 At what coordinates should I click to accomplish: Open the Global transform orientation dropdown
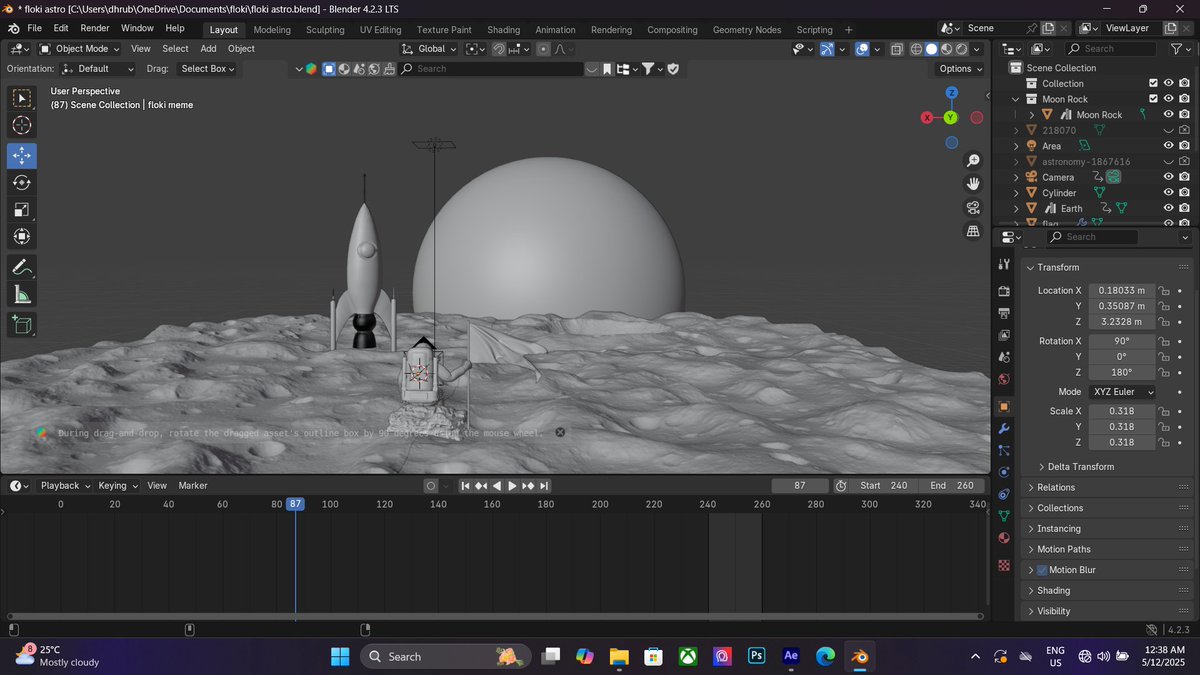(x=428, y=49)
